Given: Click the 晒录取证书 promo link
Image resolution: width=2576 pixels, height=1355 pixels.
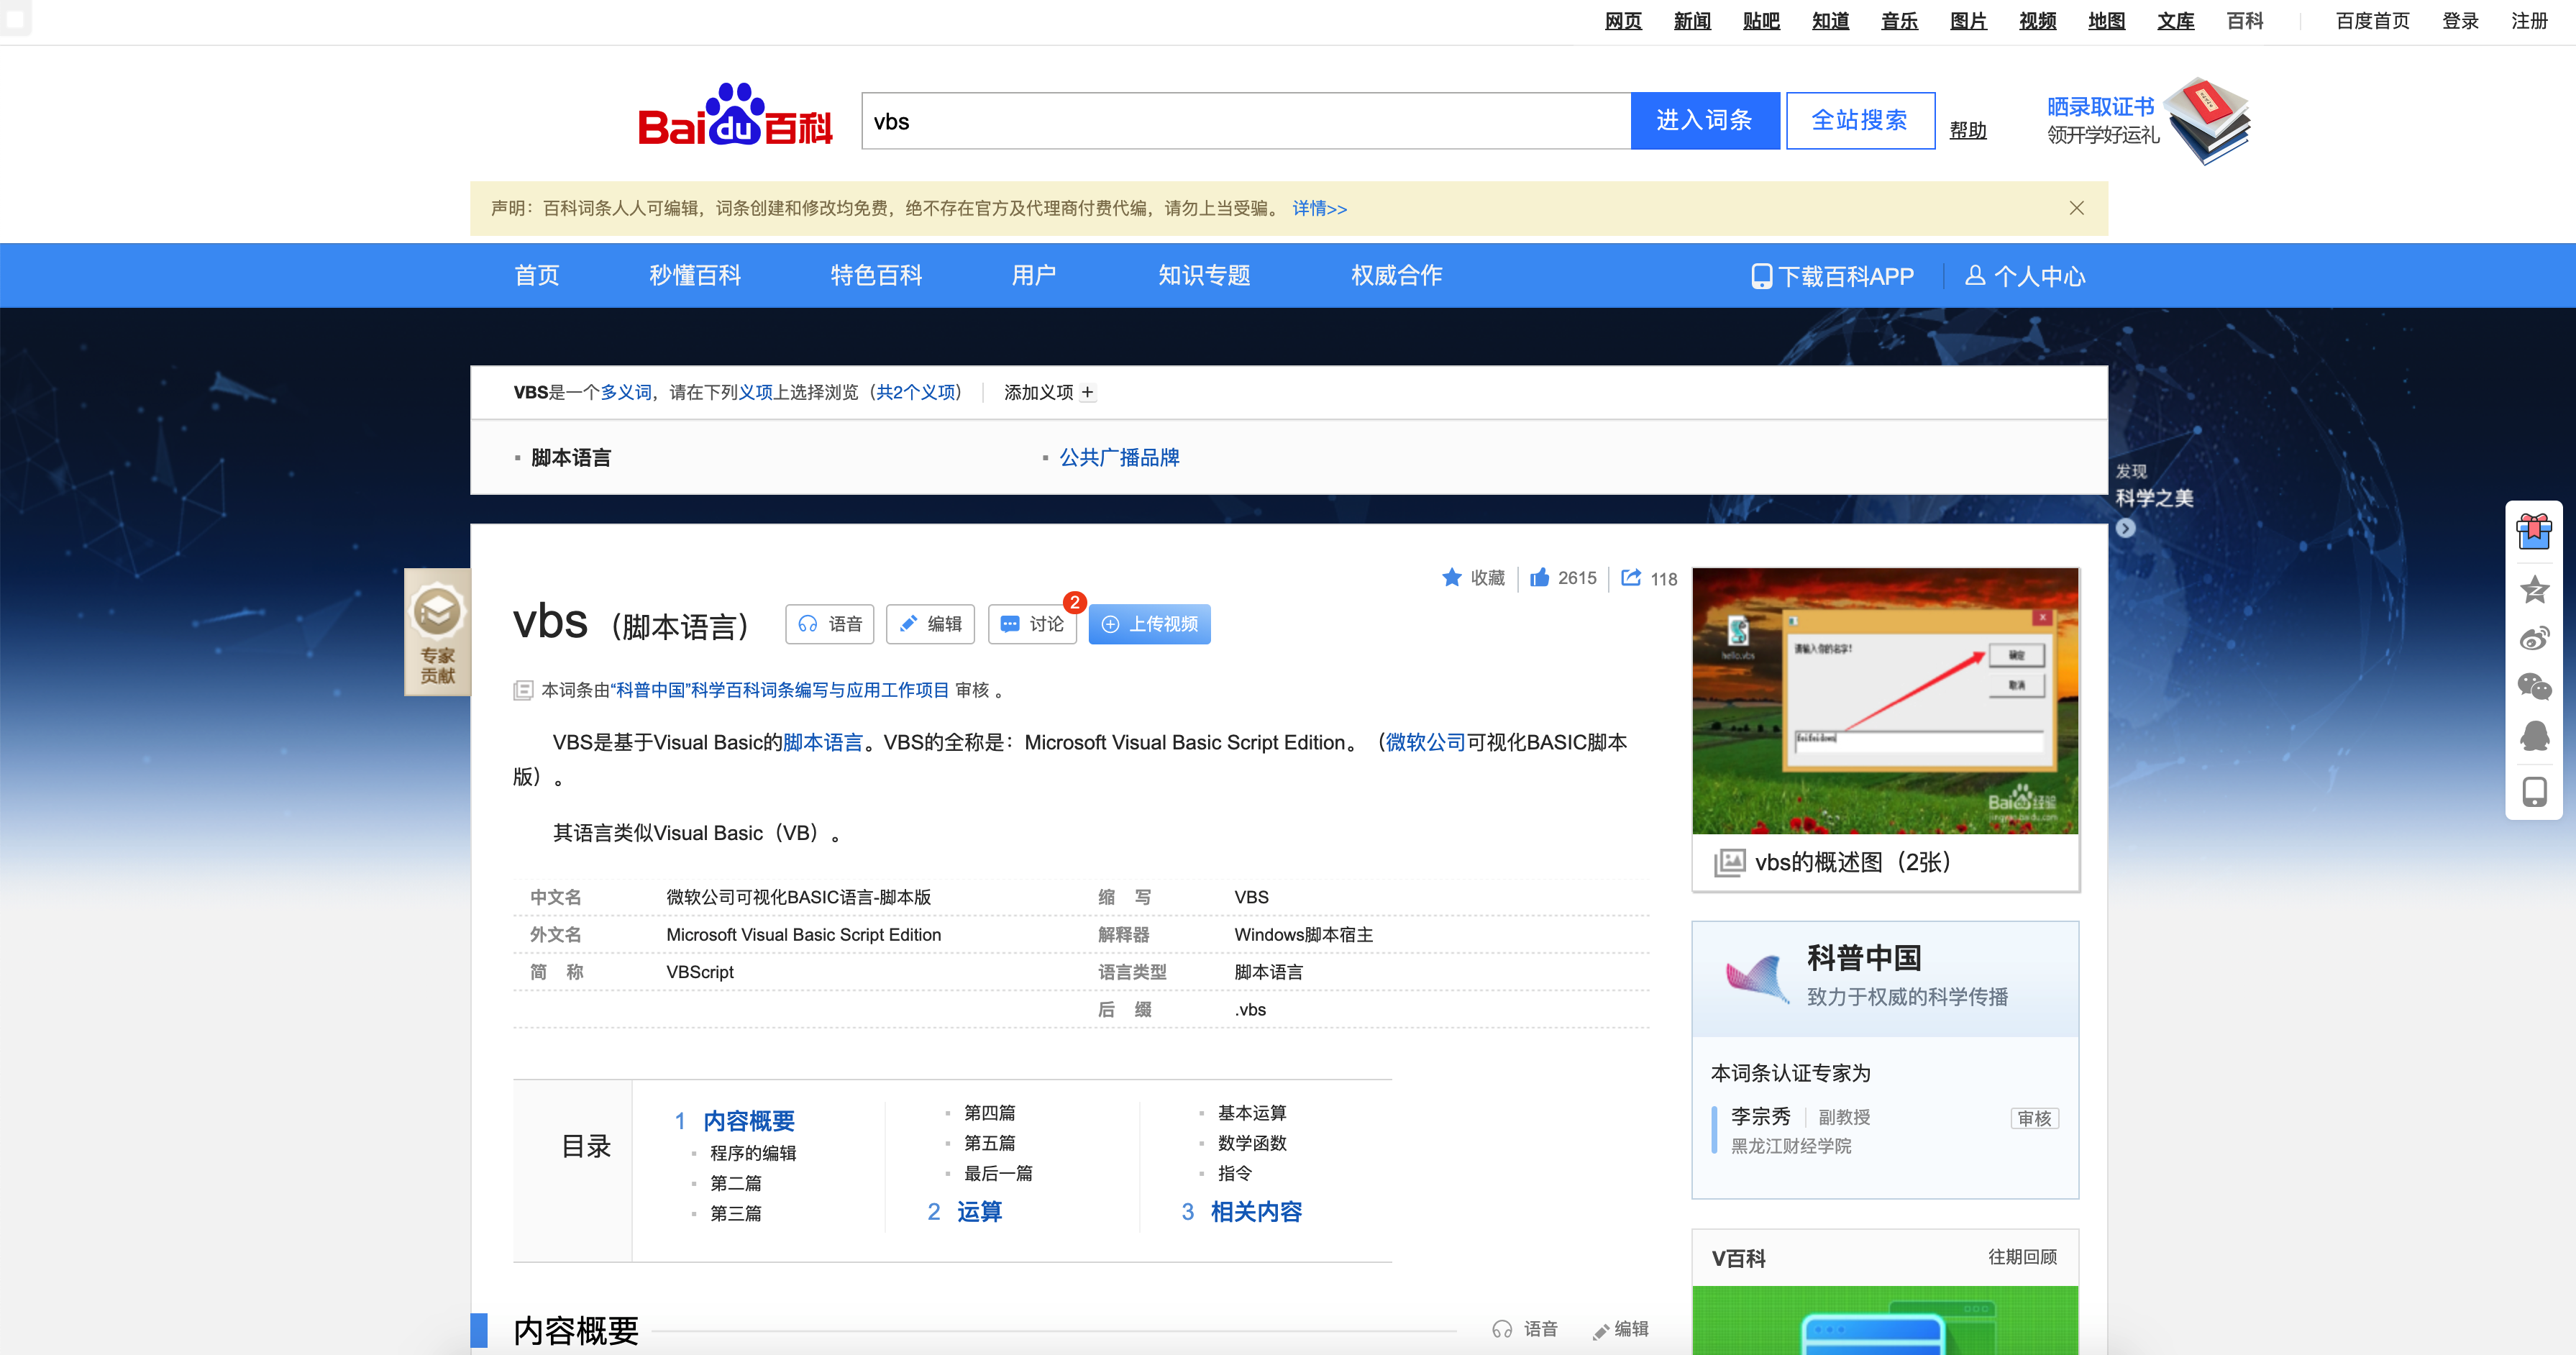Looking at the screenshot, I should [2100, 106].
